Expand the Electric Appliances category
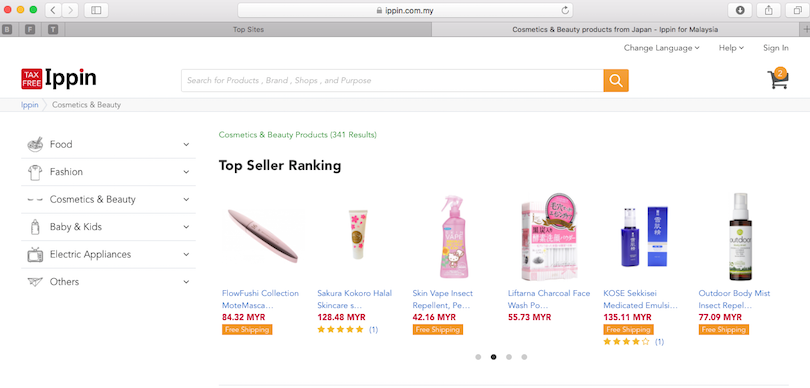The image size is (810, 388). (108, 255)
